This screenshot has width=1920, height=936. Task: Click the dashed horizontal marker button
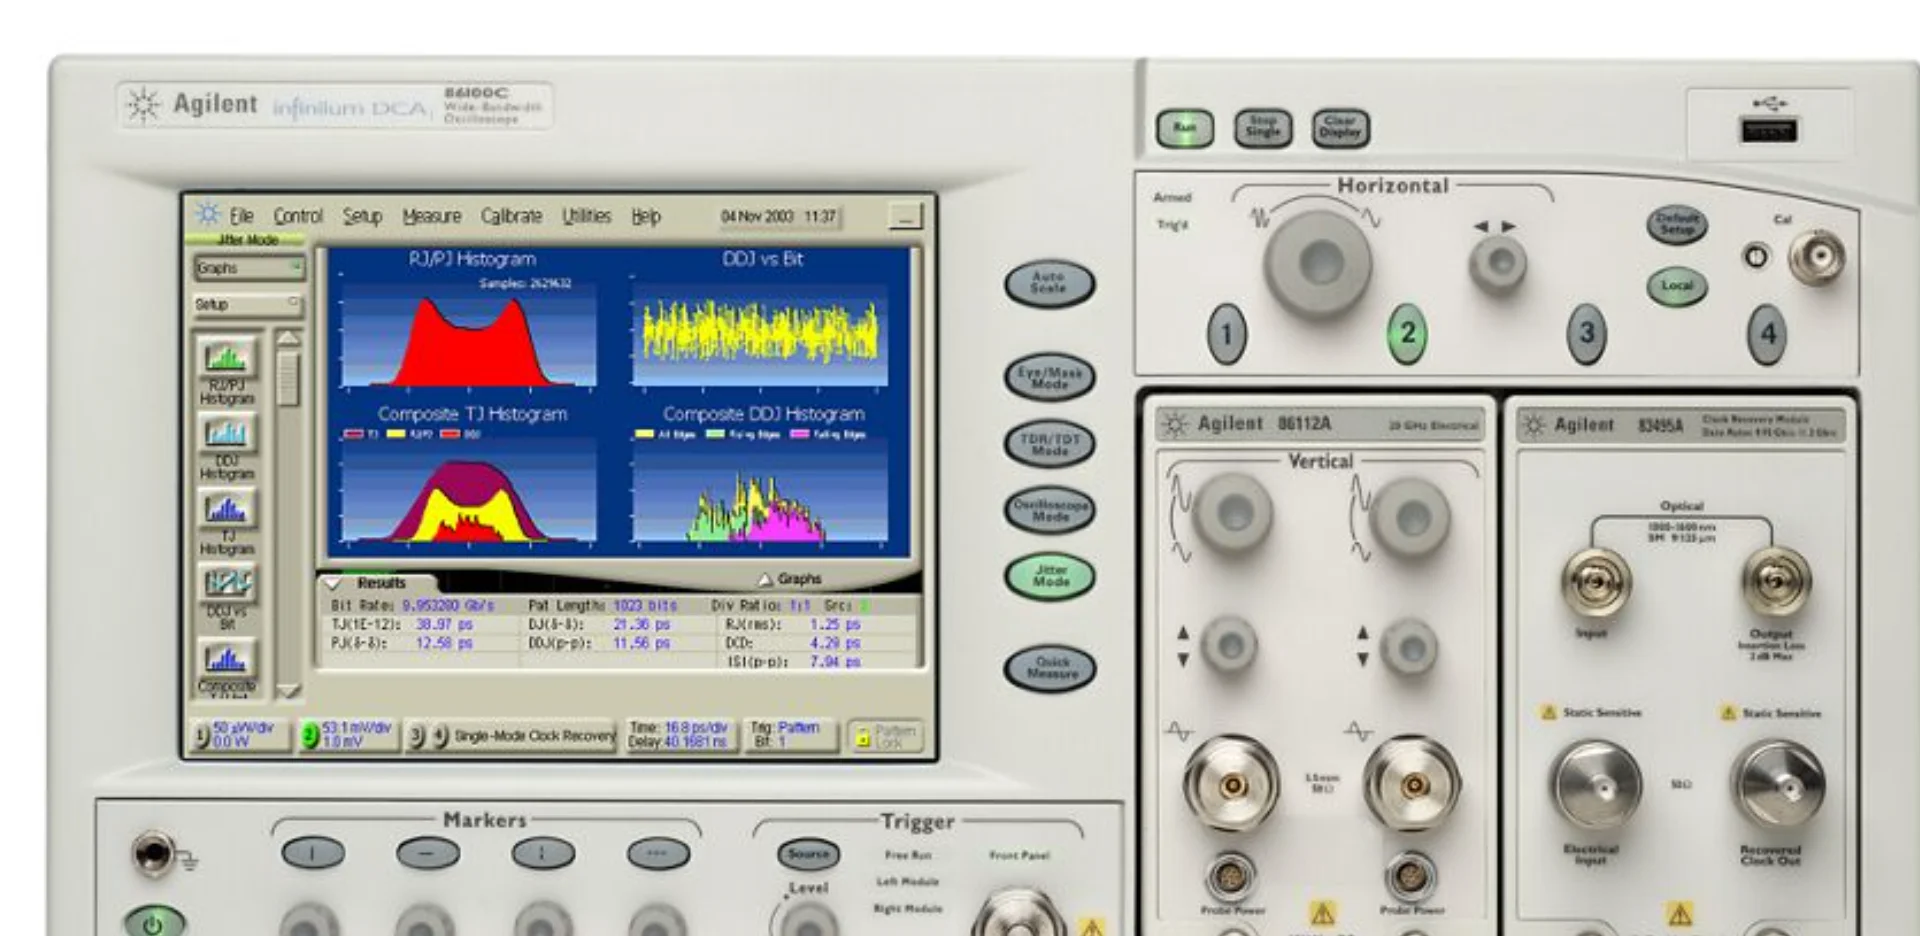[658, 853]
